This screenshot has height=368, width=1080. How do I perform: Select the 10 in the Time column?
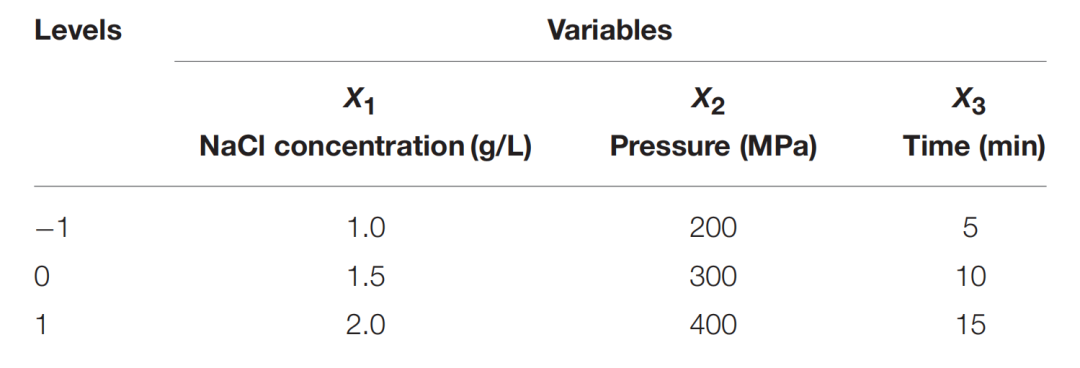coord(970,276)
